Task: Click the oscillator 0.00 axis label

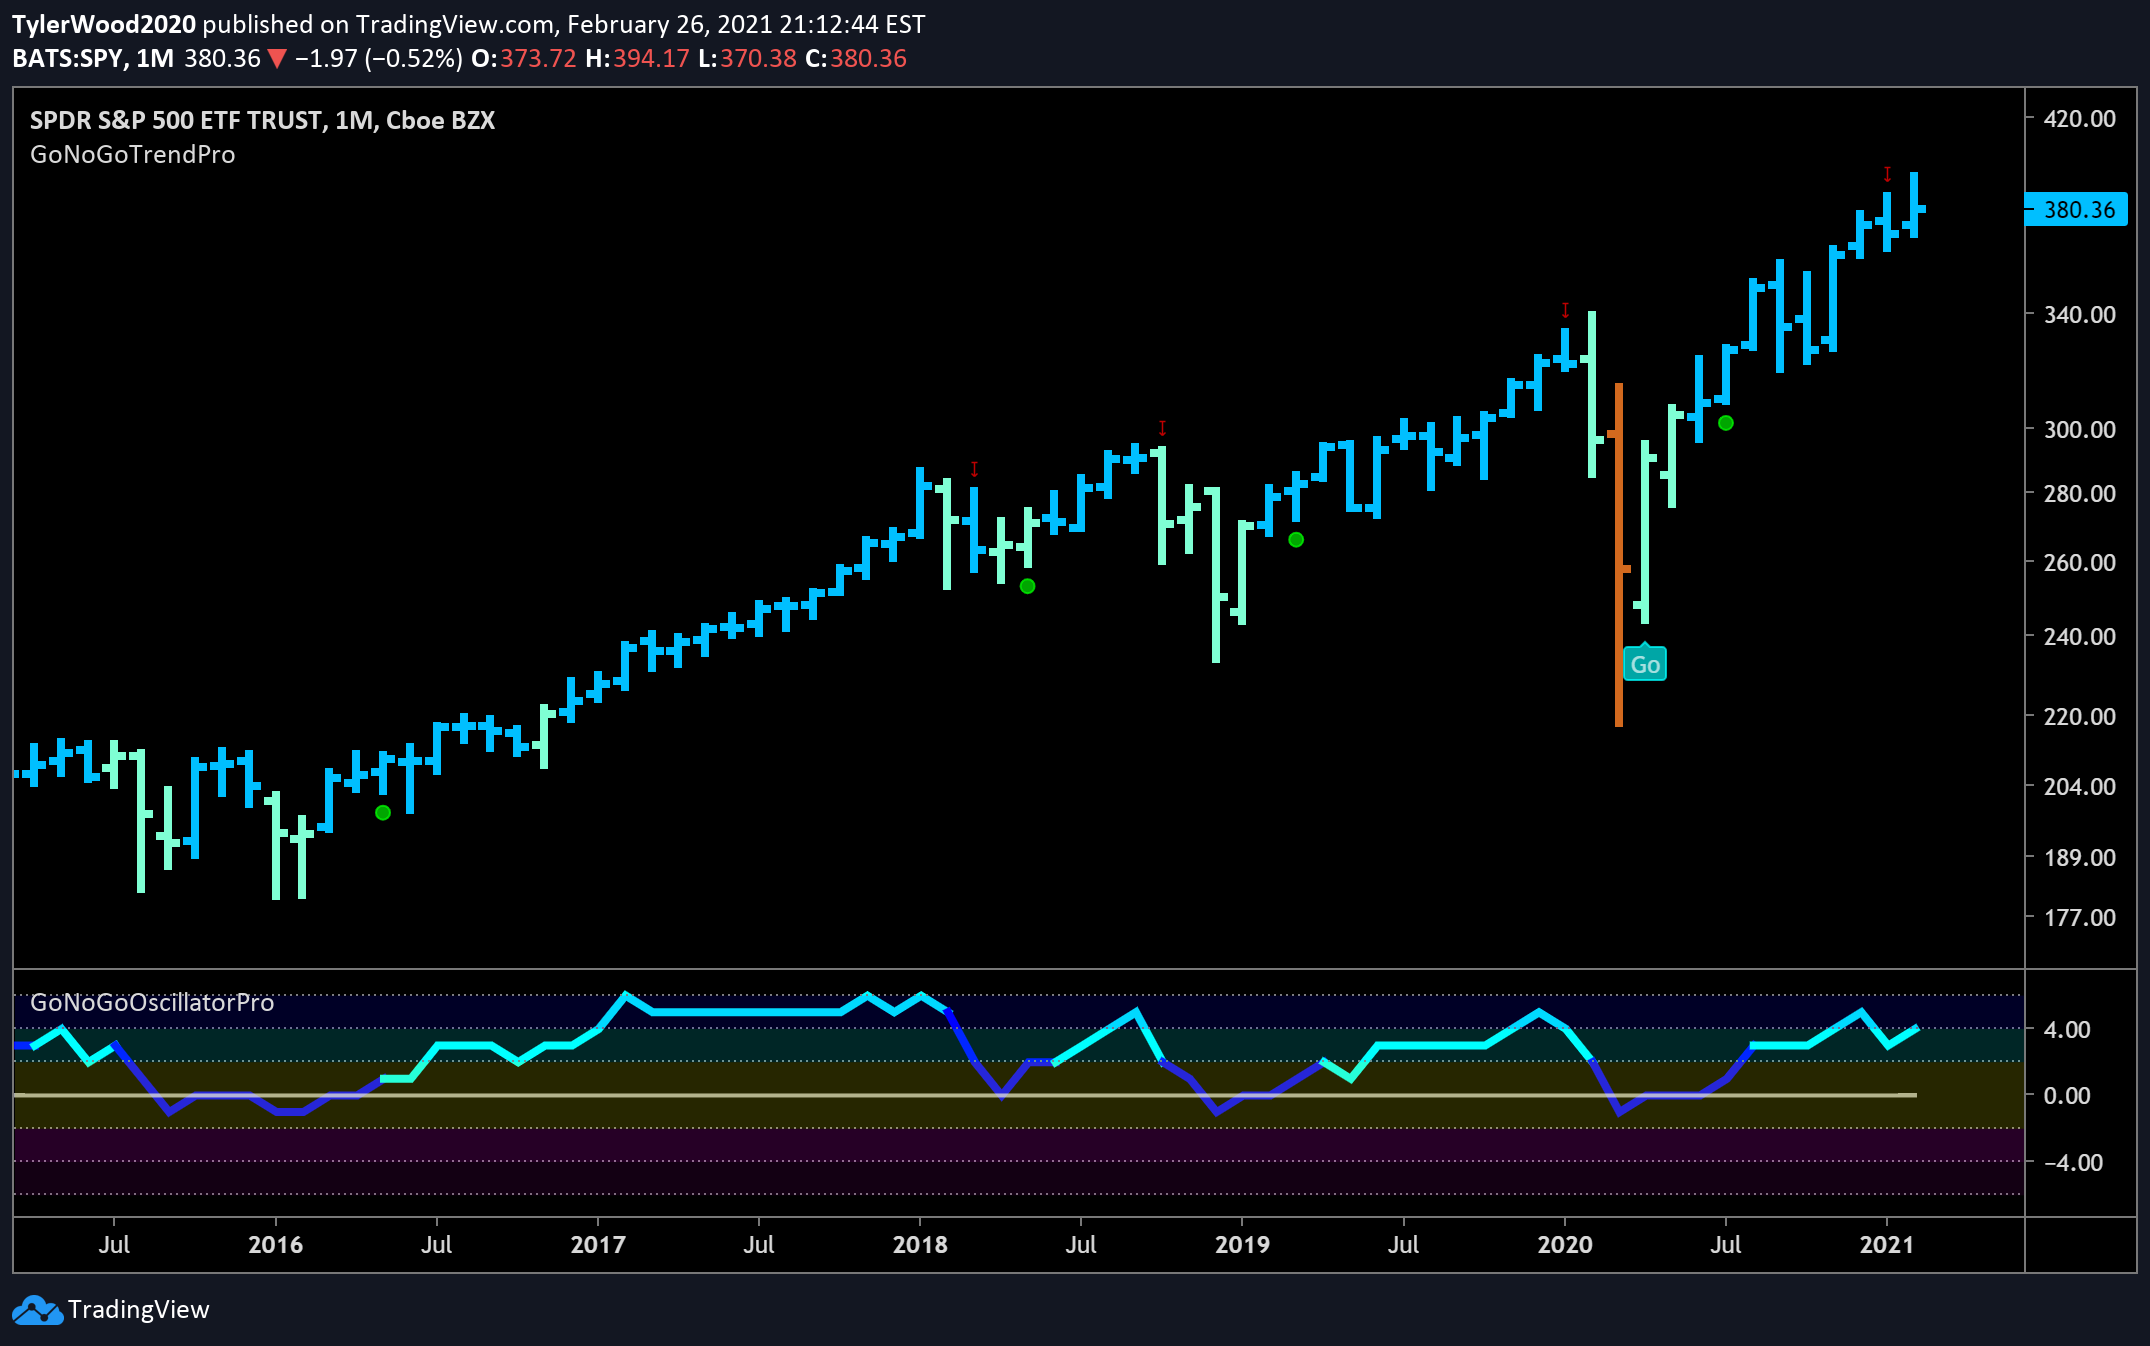Action: point(2066,1096)
